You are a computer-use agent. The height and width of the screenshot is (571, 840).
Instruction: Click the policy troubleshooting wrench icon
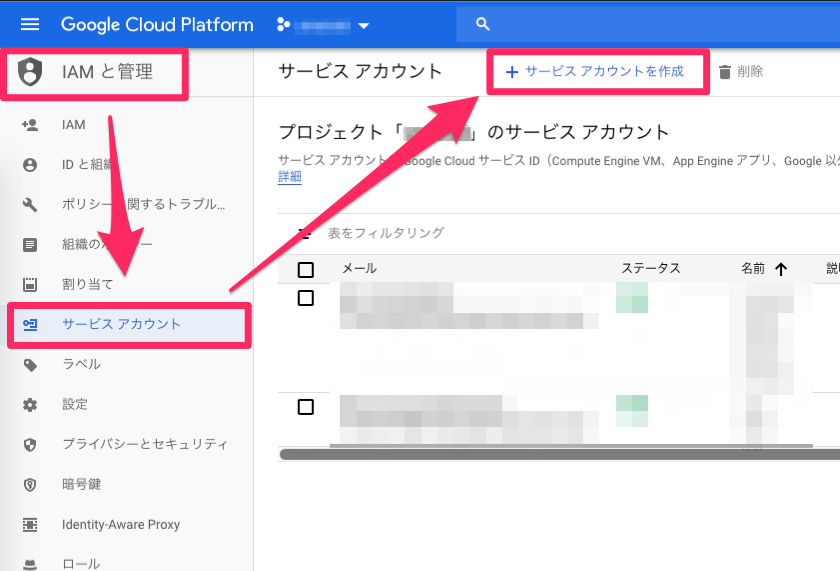click(30, 204)
